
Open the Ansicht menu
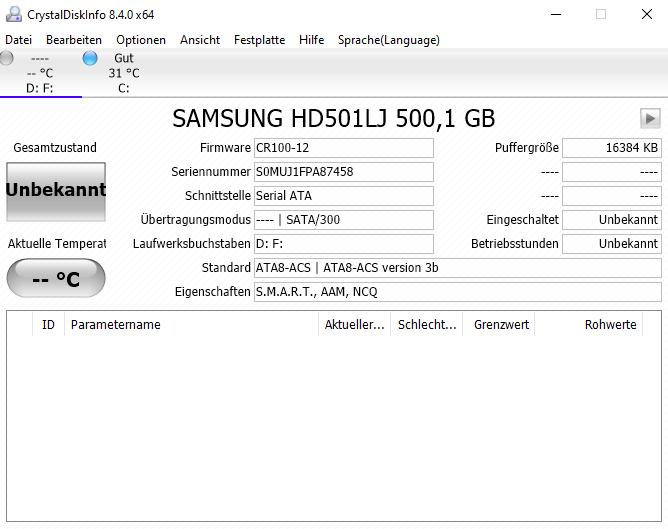[x=200, y=40]
